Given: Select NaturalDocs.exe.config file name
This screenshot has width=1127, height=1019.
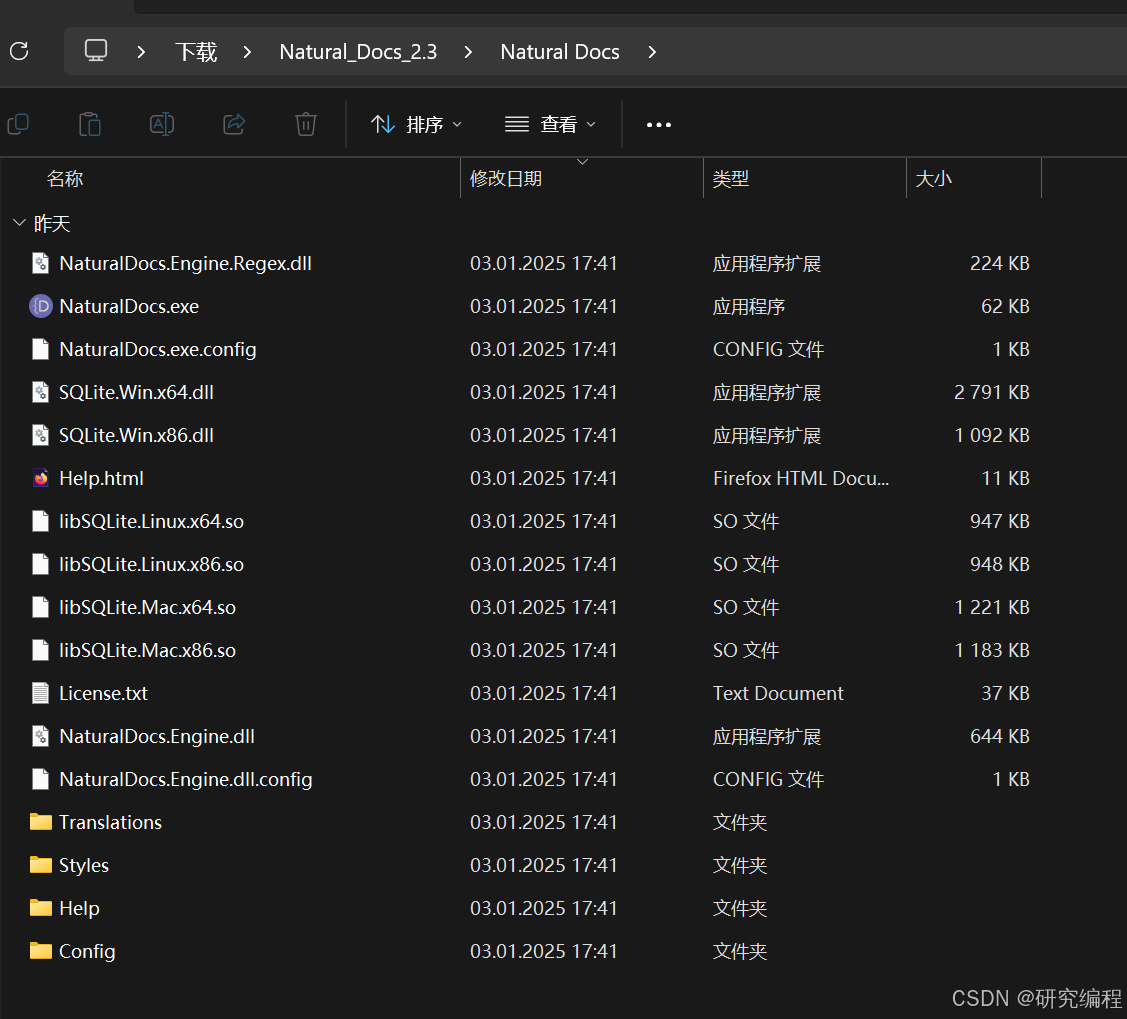Looking at the screenshot, I should pos(157,349).
